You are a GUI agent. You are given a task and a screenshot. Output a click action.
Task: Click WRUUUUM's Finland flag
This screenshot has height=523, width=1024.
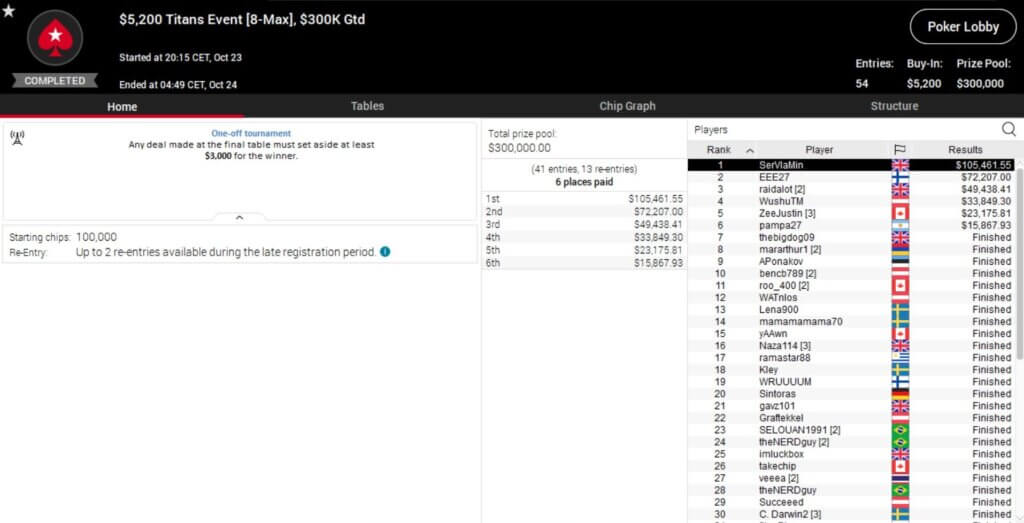900,381
